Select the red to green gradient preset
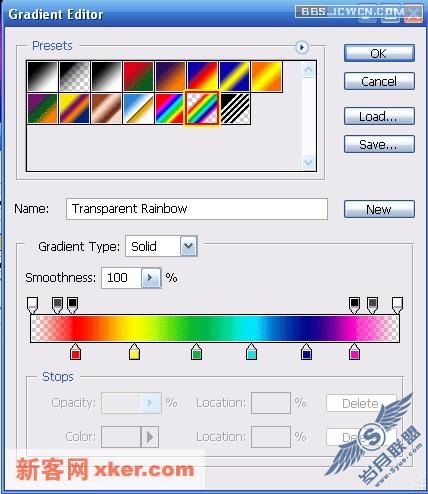 pyautogui.click(x=138, y=76)
